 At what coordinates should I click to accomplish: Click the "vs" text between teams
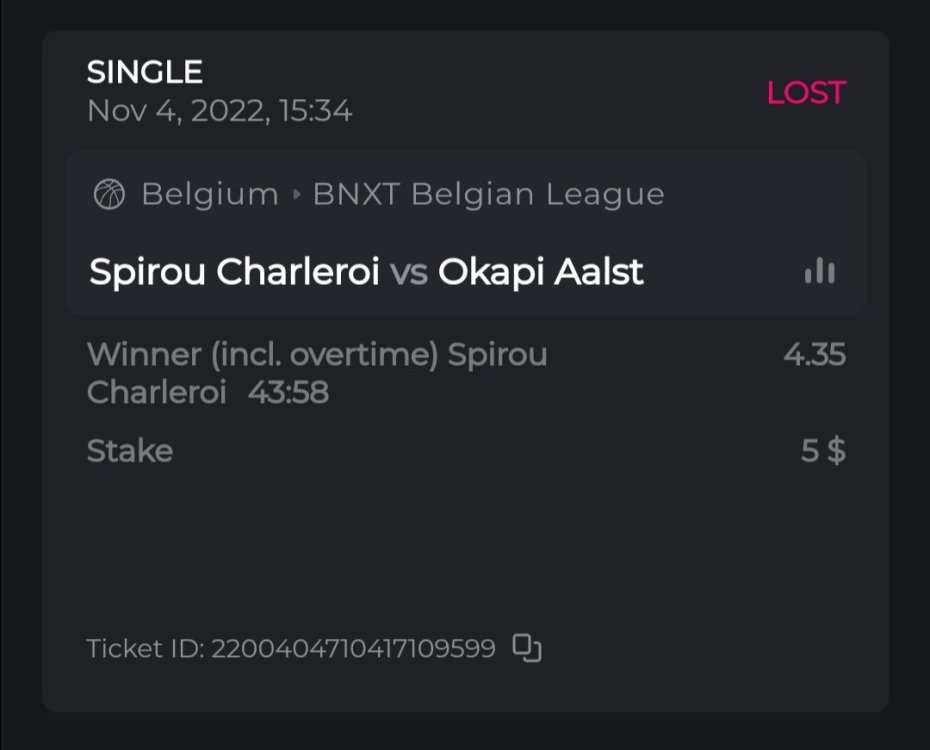[409, 272]
